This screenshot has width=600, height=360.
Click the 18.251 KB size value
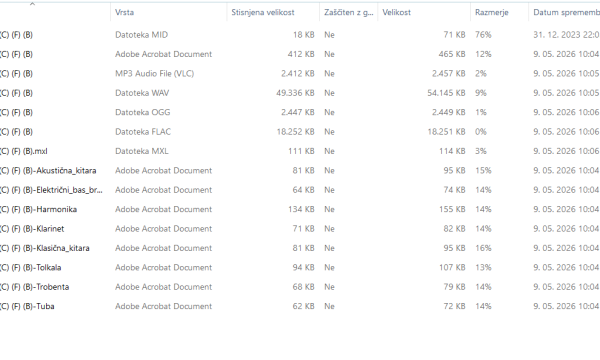tap(447, 132)
